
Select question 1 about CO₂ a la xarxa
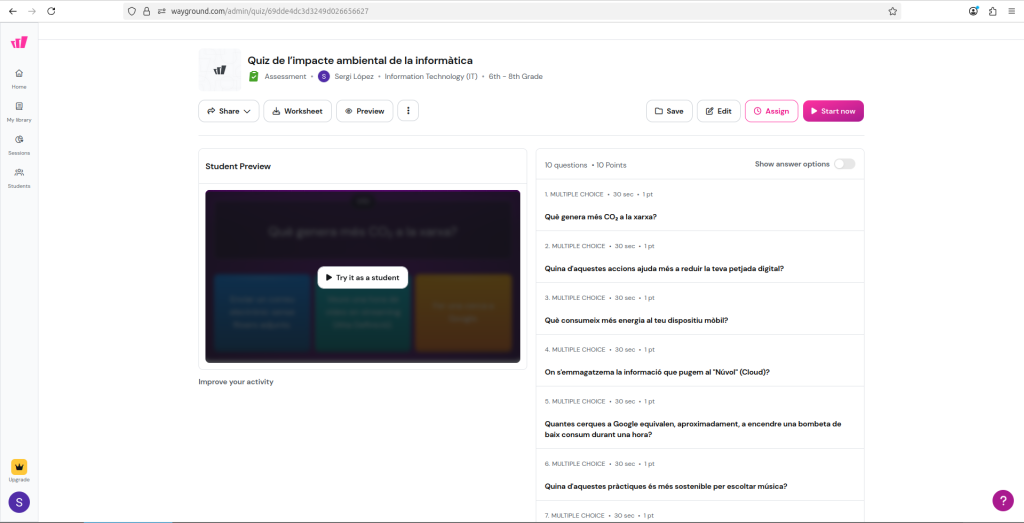tap(601, 216)
